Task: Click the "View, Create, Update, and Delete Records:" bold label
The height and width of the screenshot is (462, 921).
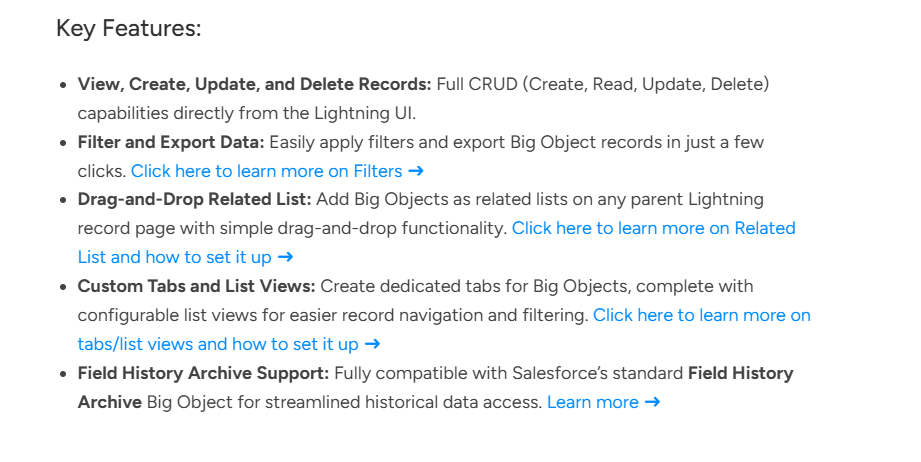Action: click(254, 84)
